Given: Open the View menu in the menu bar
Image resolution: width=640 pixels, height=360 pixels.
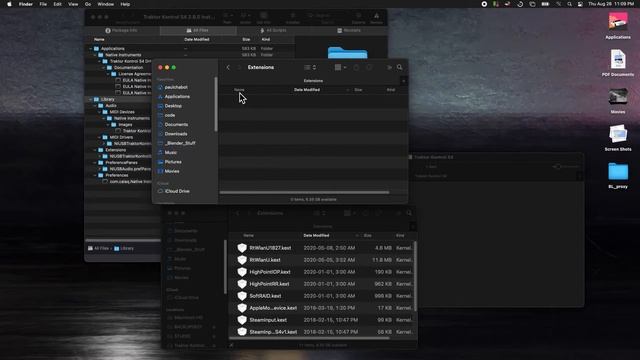Looking at the screenshot, I should click(x=73, y=4).
